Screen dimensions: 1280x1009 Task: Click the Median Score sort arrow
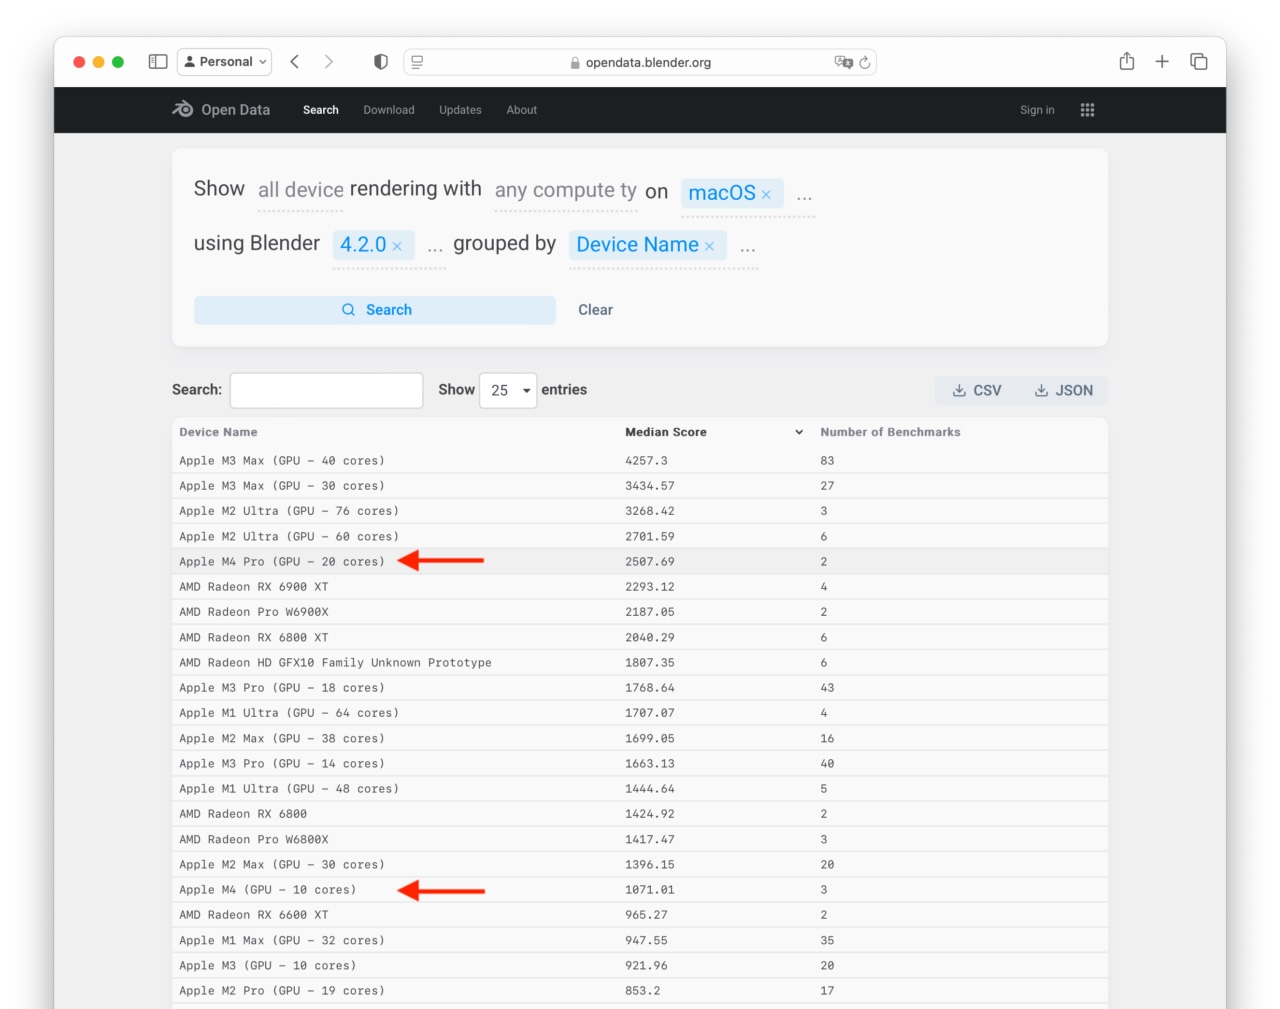pos(799,432)
